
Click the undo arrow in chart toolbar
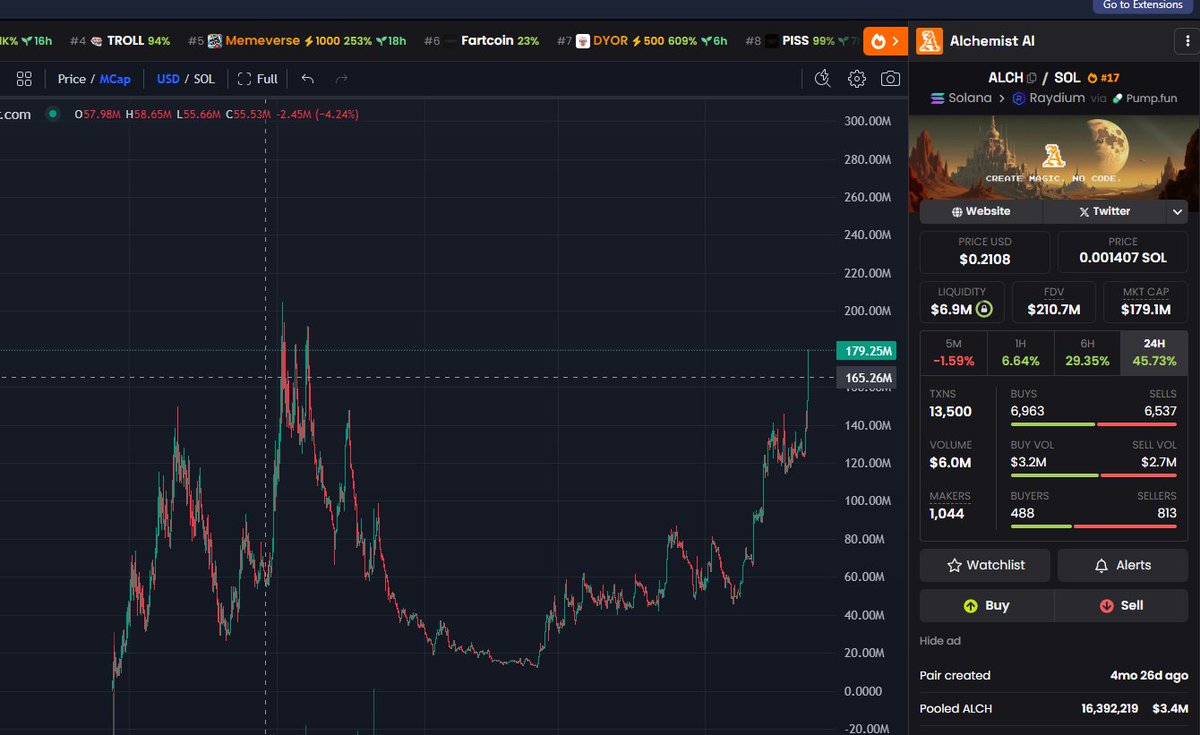[x=307, y=78]
